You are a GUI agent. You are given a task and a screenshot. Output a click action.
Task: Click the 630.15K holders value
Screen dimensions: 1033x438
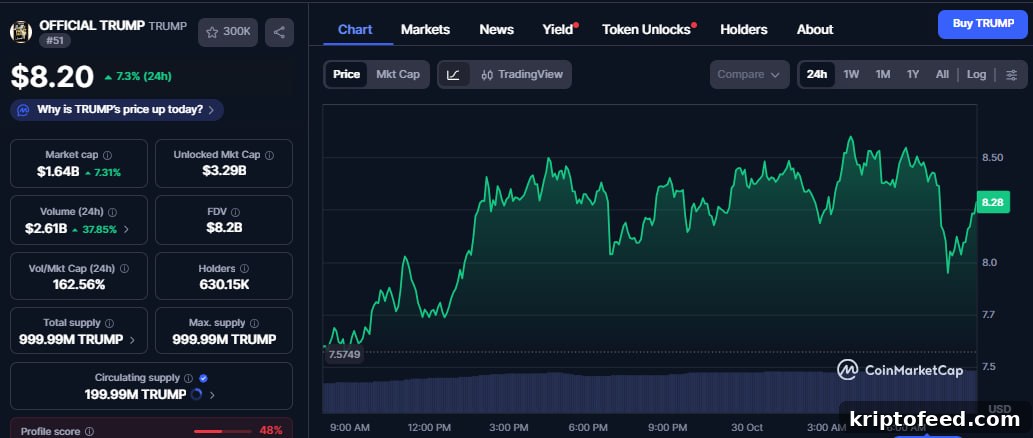(x=224, y=285)
